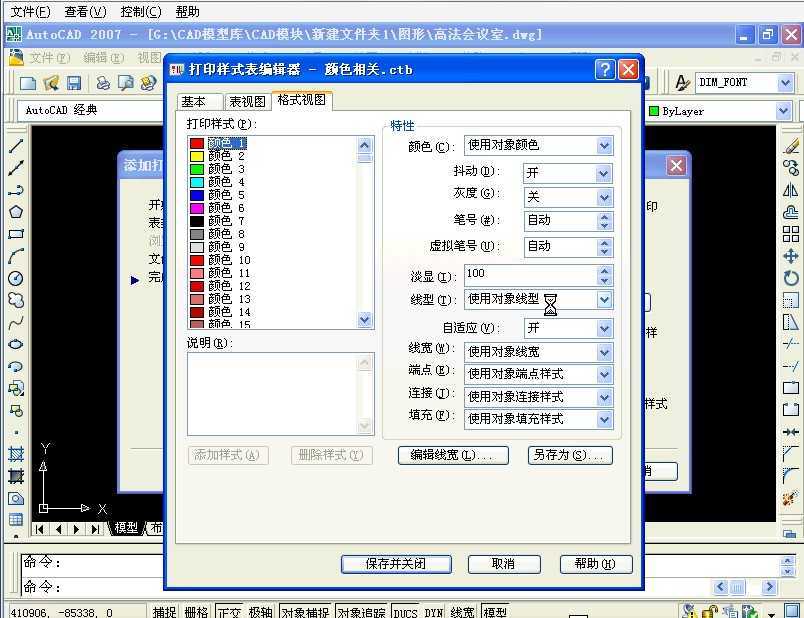804x618 pixels.
Task: Click the 编辑线宽(L)... button
Action: click(x=453, y=455)
